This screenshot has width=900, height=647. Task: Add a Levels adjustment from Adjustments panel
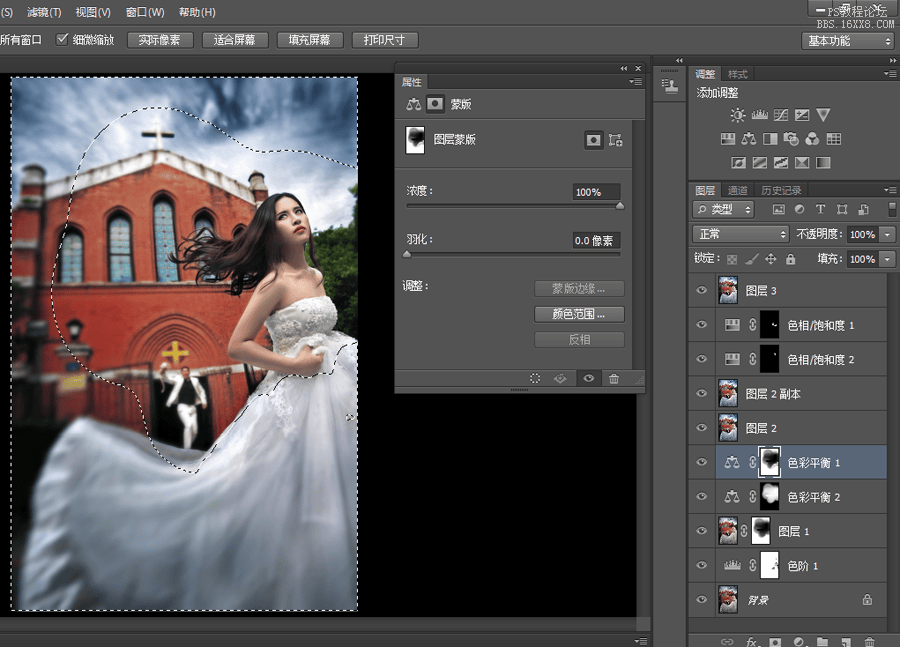pyautogui.click(x=759, y=115)
